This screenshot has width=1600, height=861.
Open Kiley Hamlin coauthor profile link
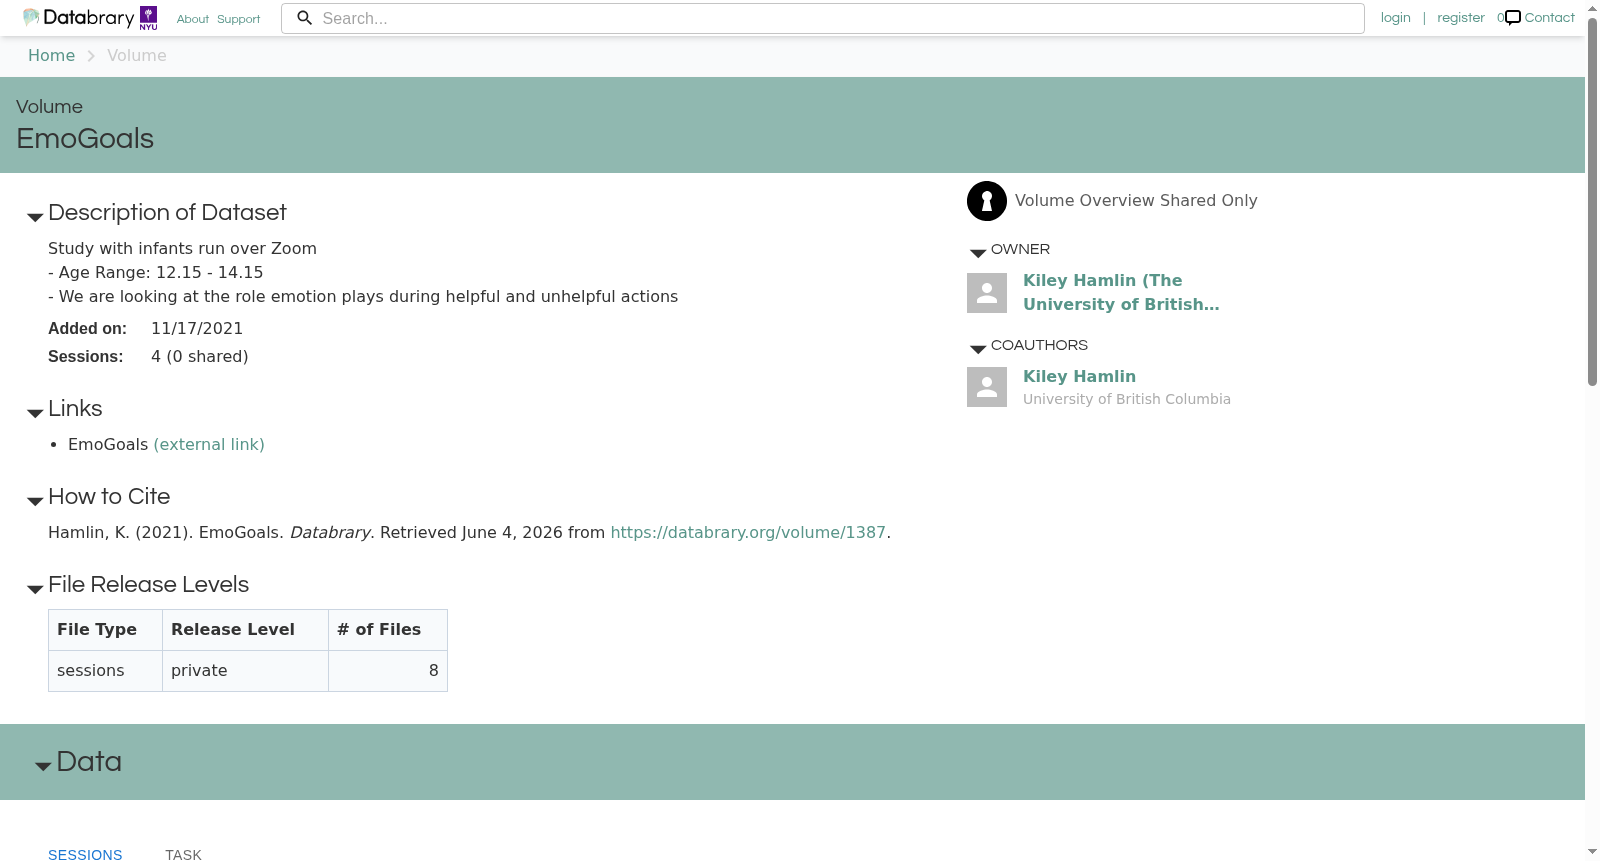point(1079,376)
